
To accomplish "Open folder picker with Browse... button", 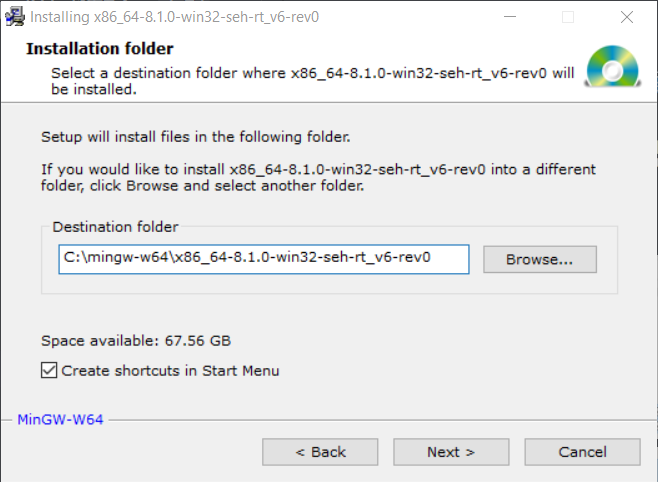I will (540, 259).
